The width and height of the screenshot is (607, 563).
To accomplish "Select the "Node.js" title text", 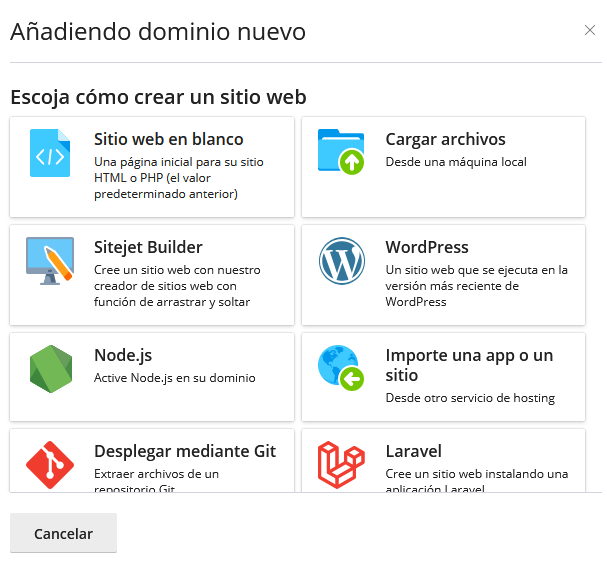I will (x=123, y=355).
